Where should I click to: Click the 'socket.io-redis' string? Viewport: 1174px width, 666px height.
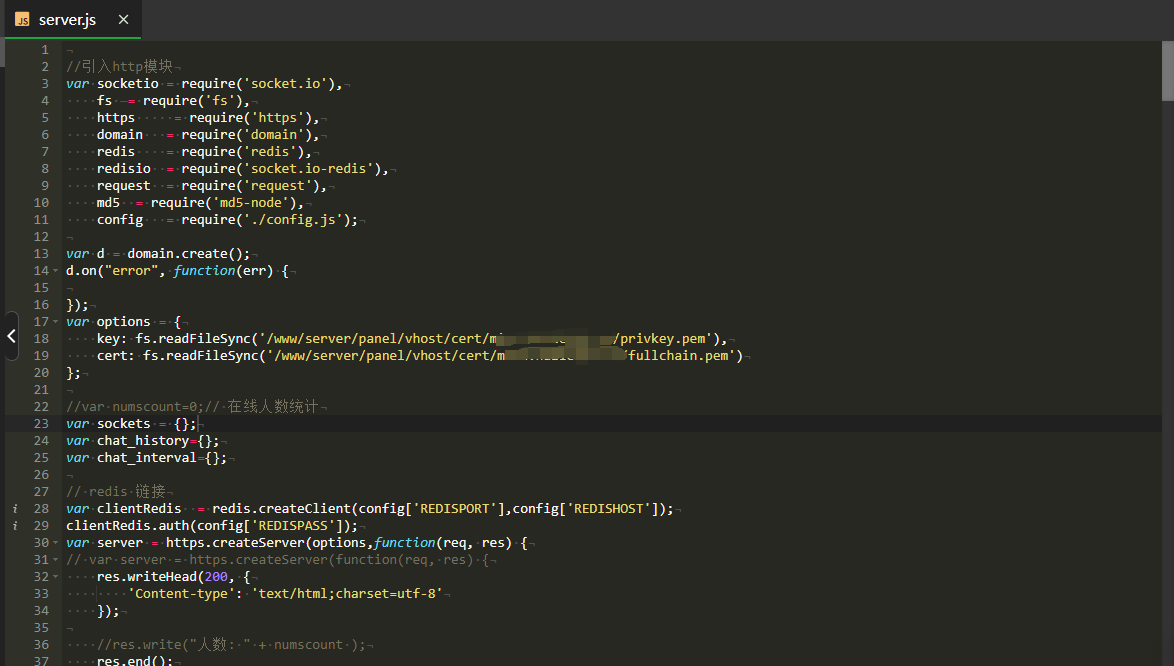[308, 168]
